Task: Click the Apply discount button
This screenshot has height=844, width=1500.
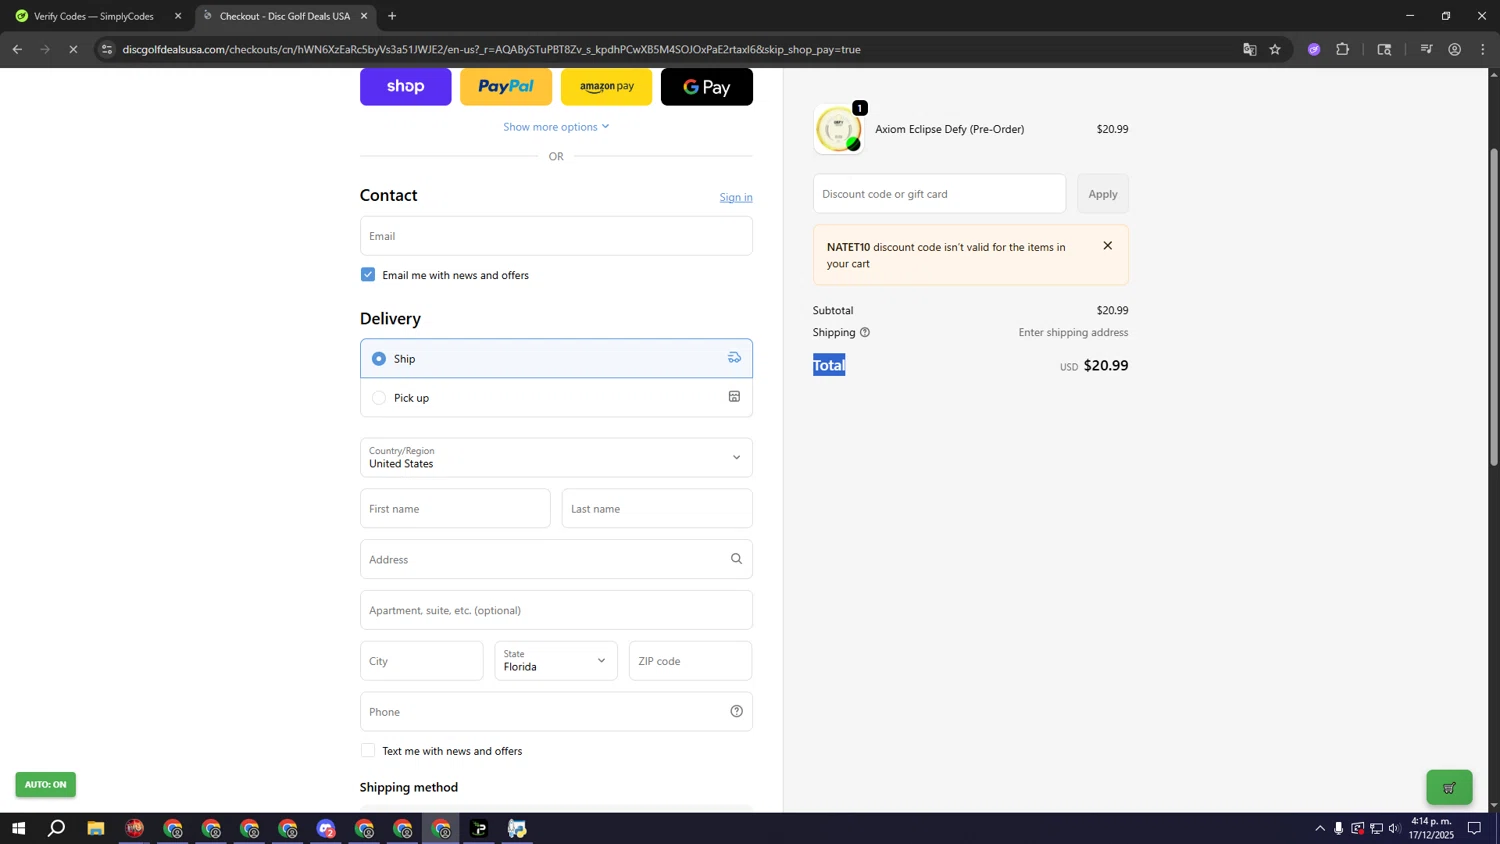Action: 1103,194
